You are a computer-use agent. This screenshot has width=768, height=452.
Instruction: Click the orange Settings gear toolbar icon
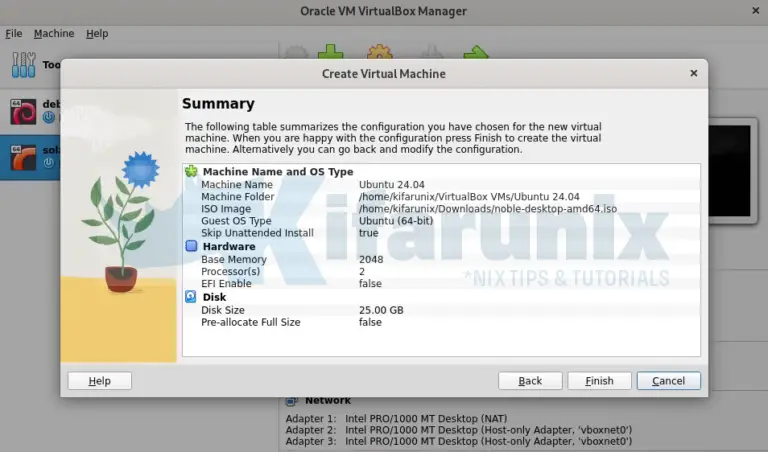point(380,52)
